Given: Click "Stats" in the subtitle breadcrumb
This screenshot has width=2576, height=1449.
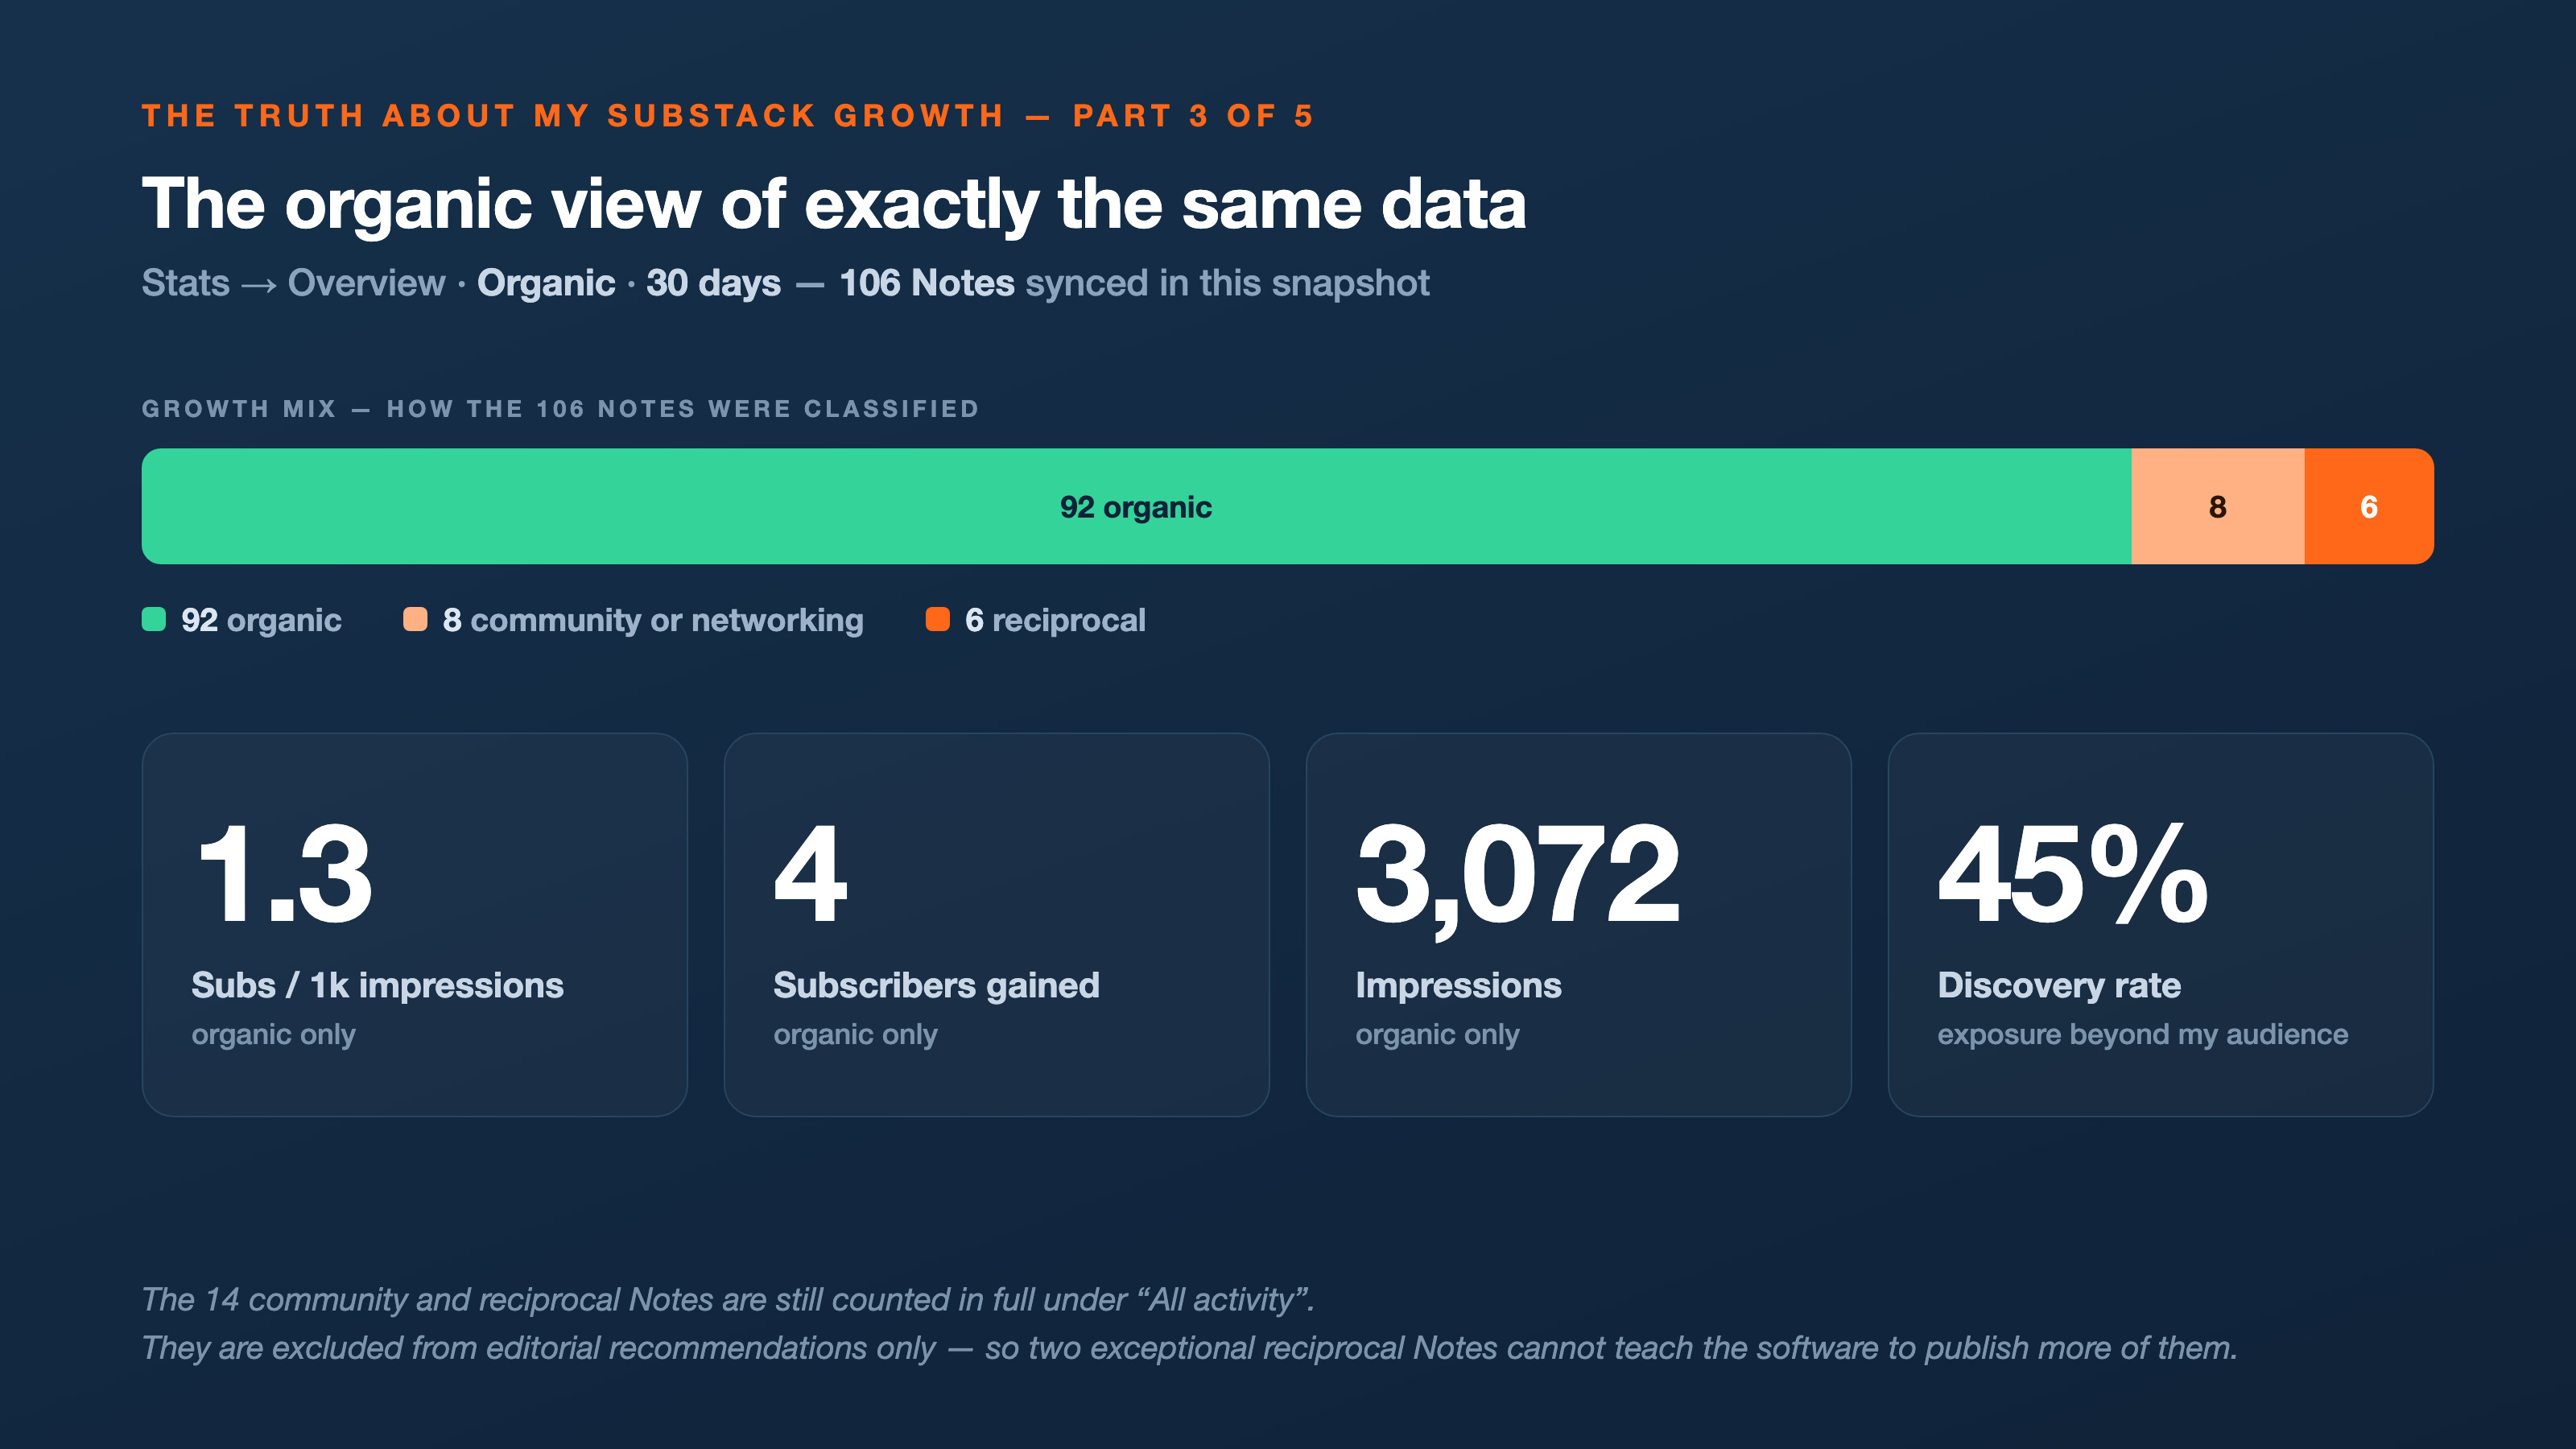Looking at the screenshot, I should point(186,283).
